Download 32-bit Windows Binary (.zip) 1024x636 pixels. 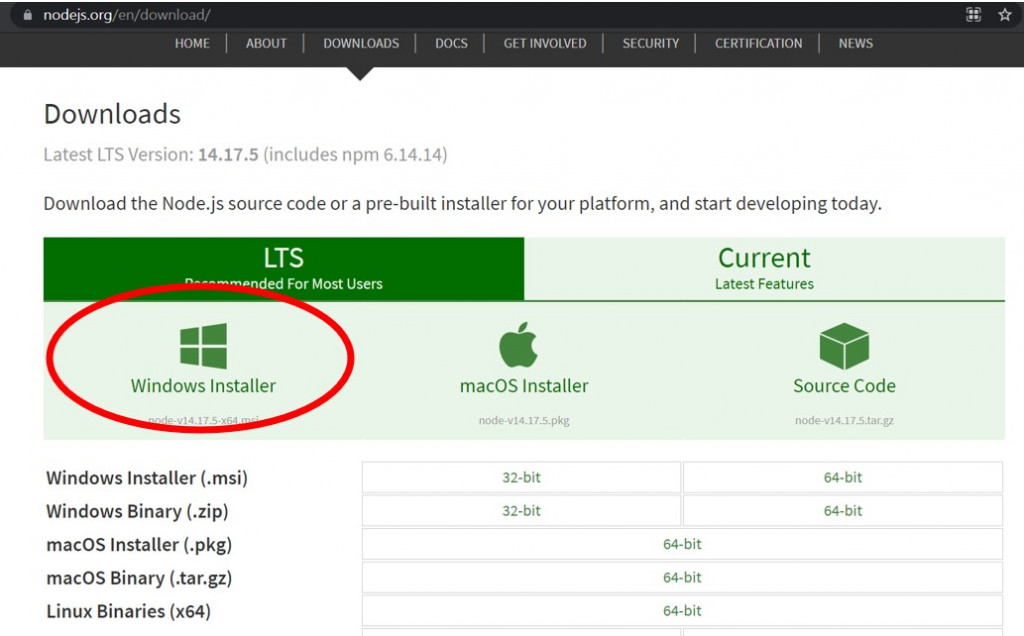[x=521, y=511]
